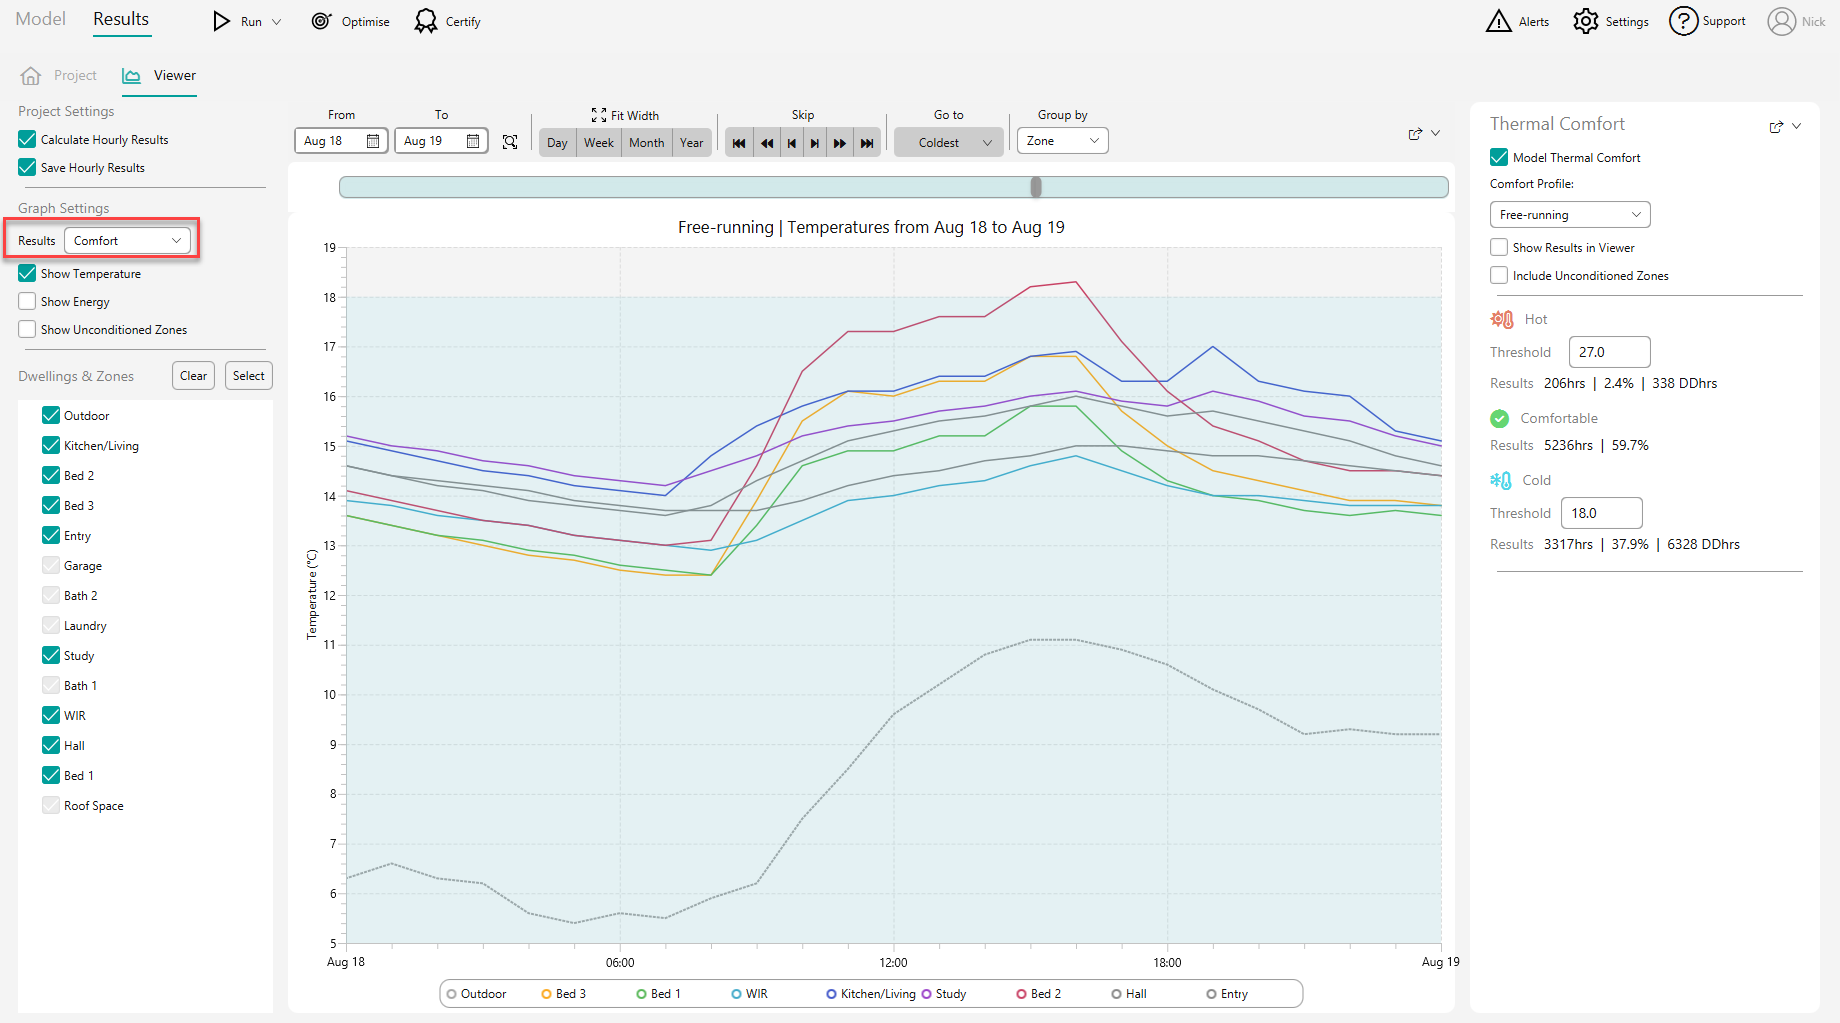Select the Month range tab
This screenshot has width=1840, height=1023.
pos(647,142)
